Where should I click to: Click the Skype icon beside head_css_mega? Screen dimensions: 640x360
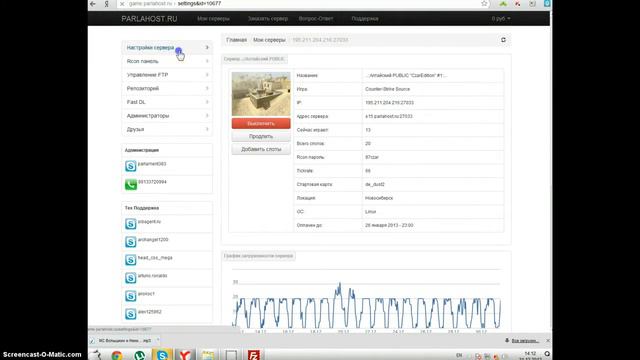pyautogui.click(x=131, y=260)
